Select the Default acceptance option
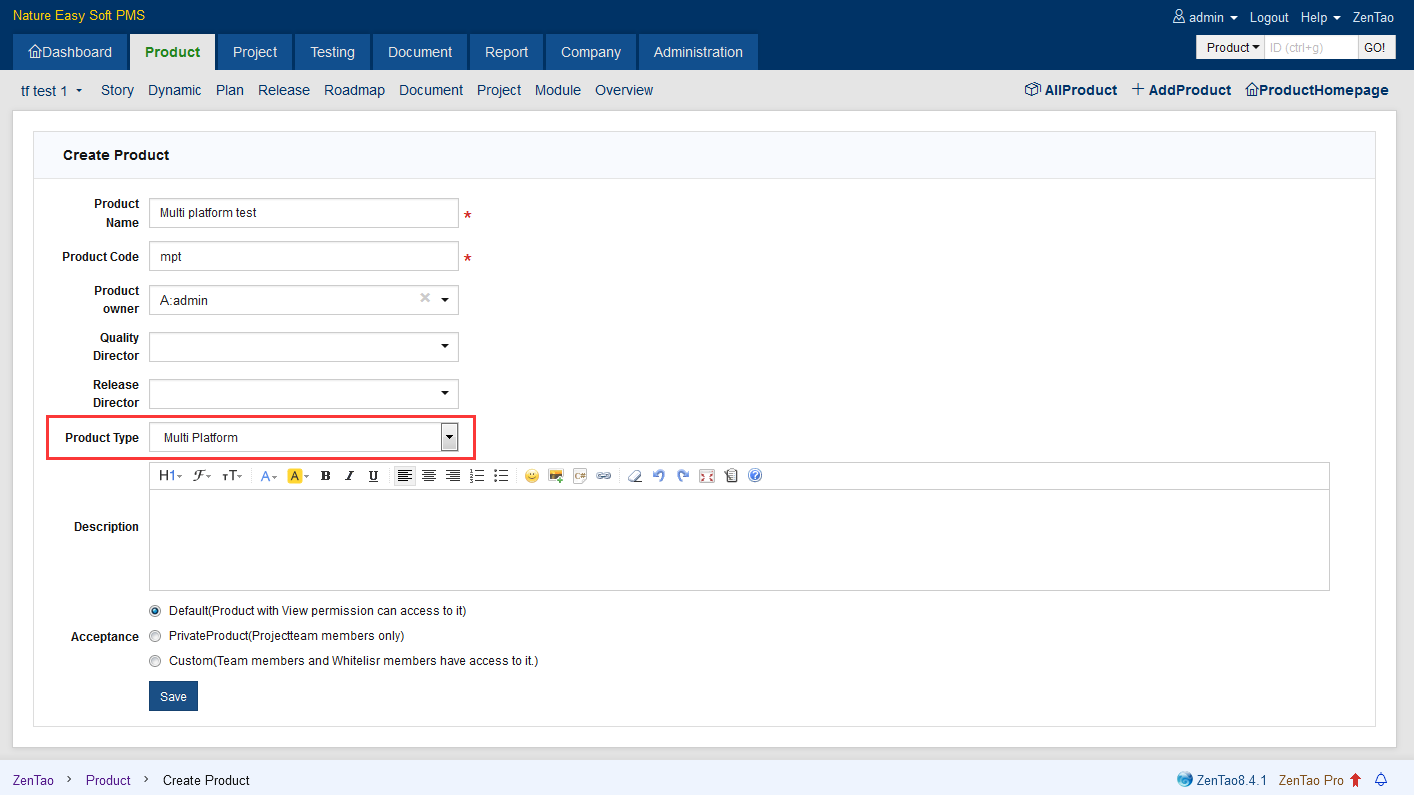This screenshot has height=795, width=1414. pyautogui.click(x=155, y=611)
